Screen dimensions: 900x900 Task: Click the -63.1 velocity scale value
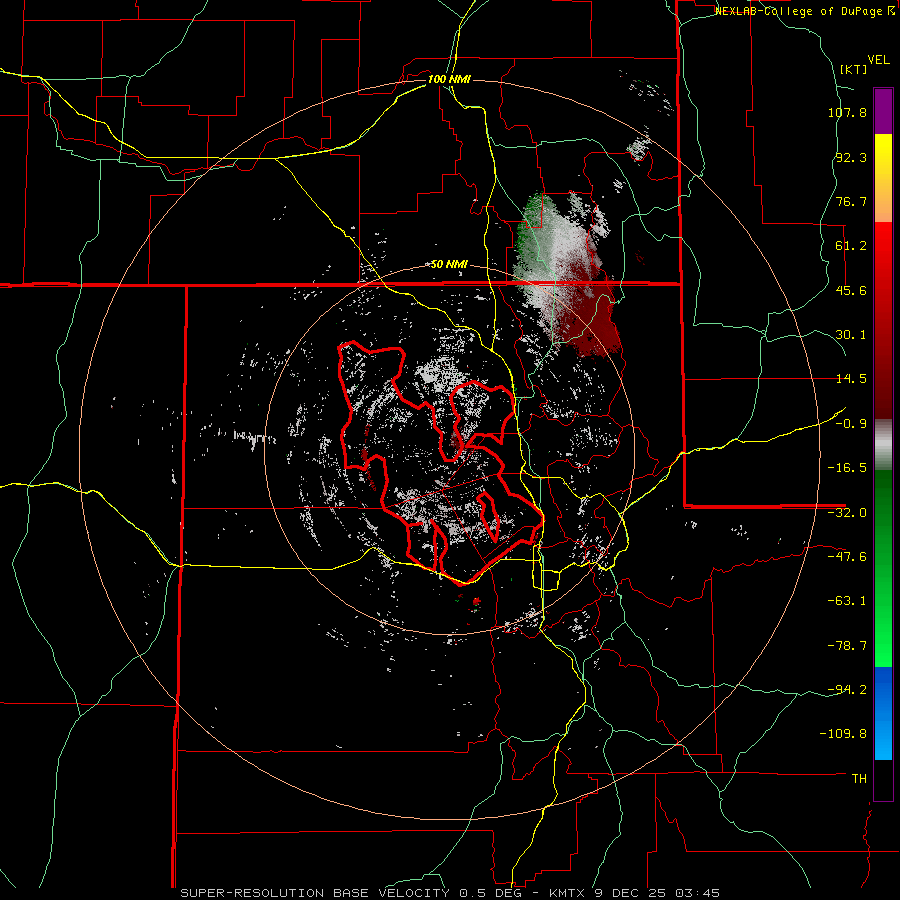point(847,601)
